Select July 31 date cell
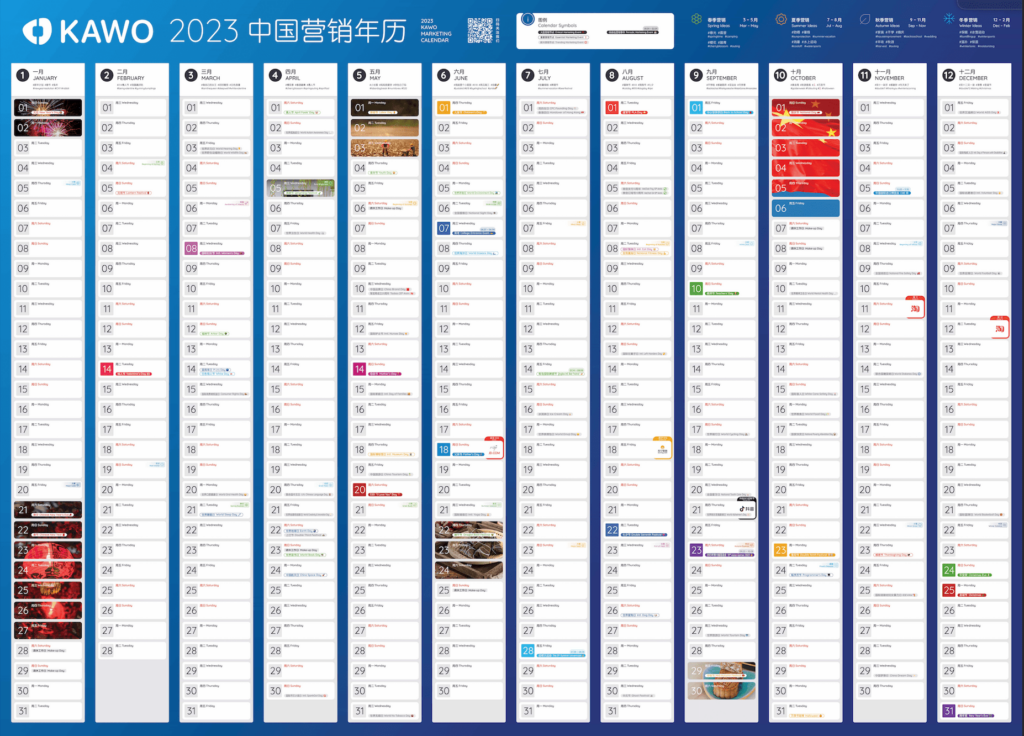 point(553,711)
